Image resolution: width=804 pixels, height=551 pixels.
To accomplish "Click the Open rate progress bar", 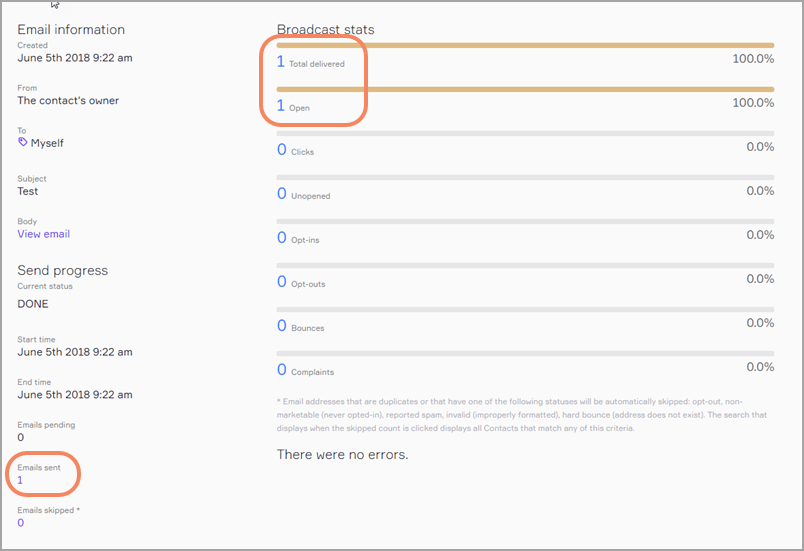I will tap(525, 89).
